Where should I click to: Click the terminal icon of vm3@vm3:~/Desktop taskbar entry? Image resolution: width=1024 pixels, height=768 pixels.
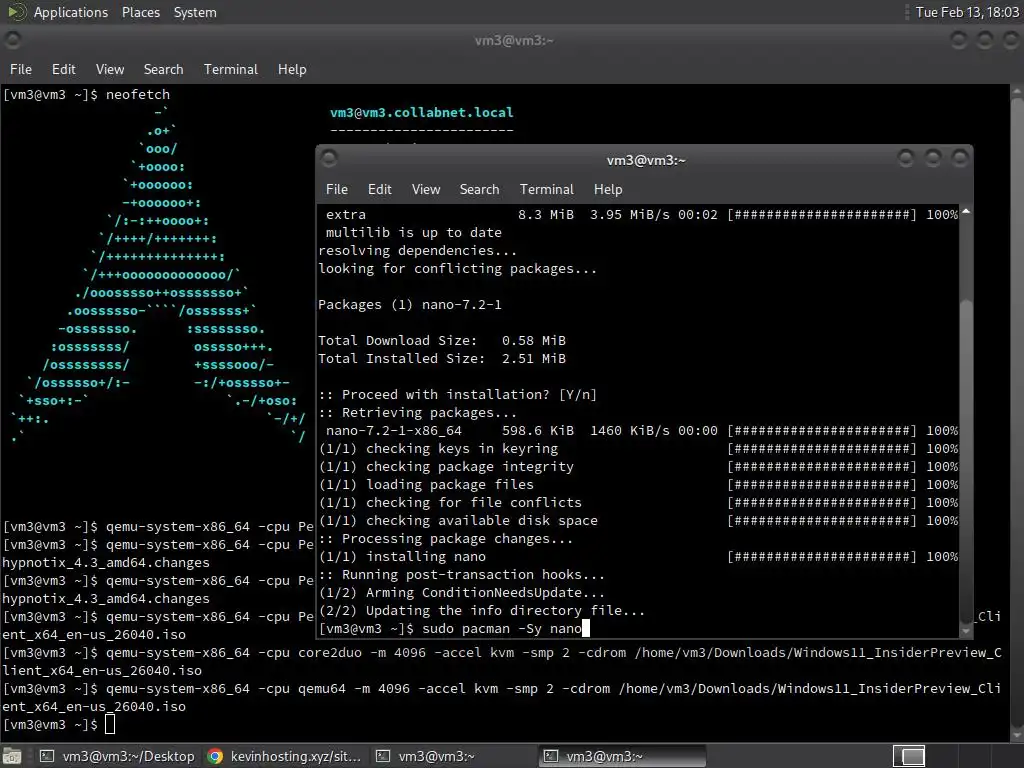46,756
